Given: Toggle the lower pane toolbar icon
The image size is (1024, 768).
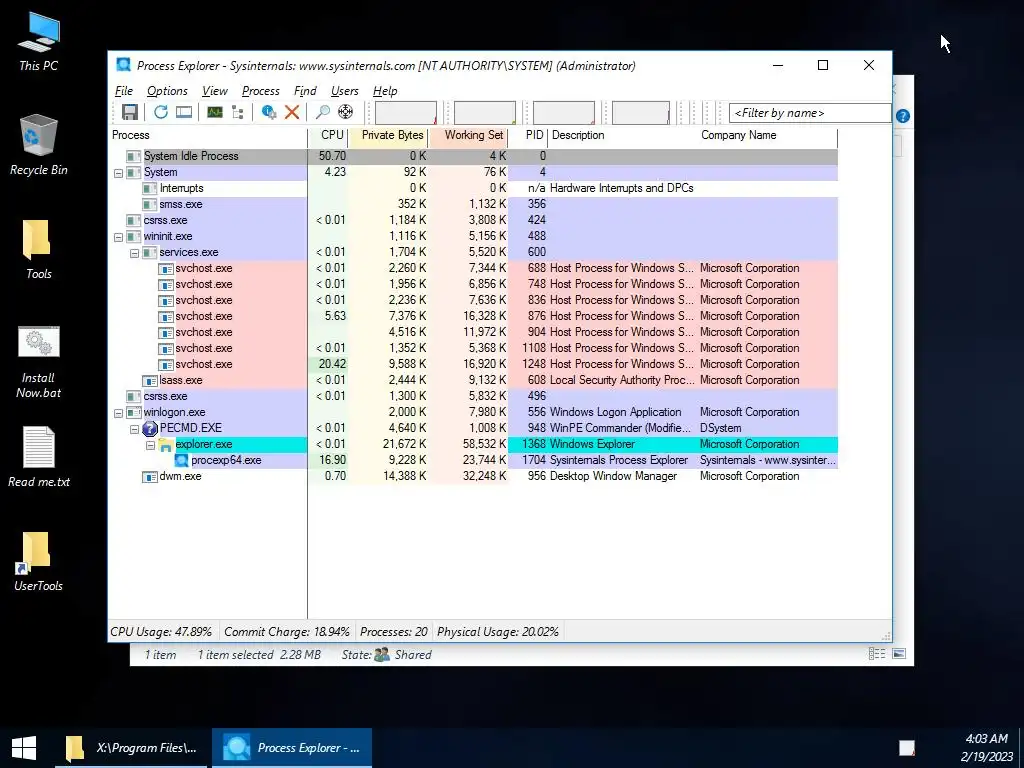Looking at the screenshot, I should (184, 112).
